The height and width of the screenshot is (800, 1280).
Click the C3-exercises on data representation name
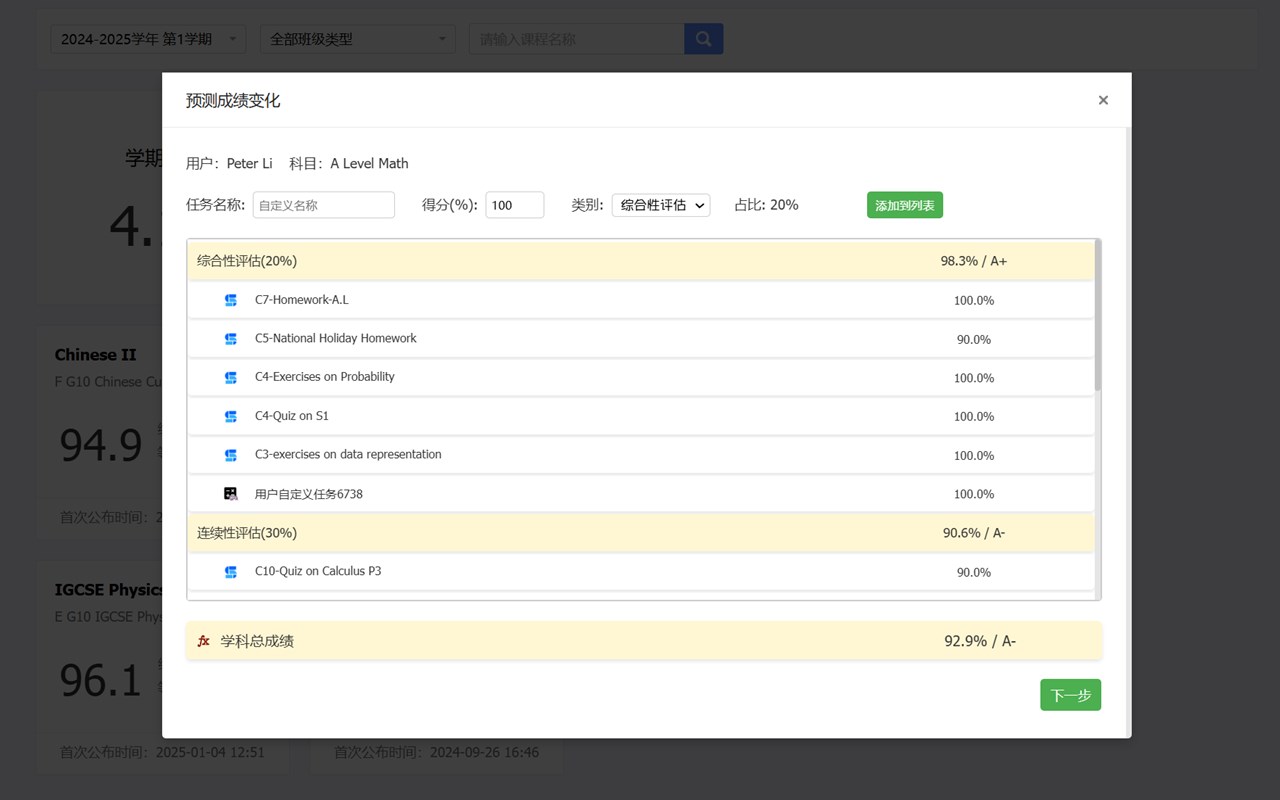coord(348,455)
